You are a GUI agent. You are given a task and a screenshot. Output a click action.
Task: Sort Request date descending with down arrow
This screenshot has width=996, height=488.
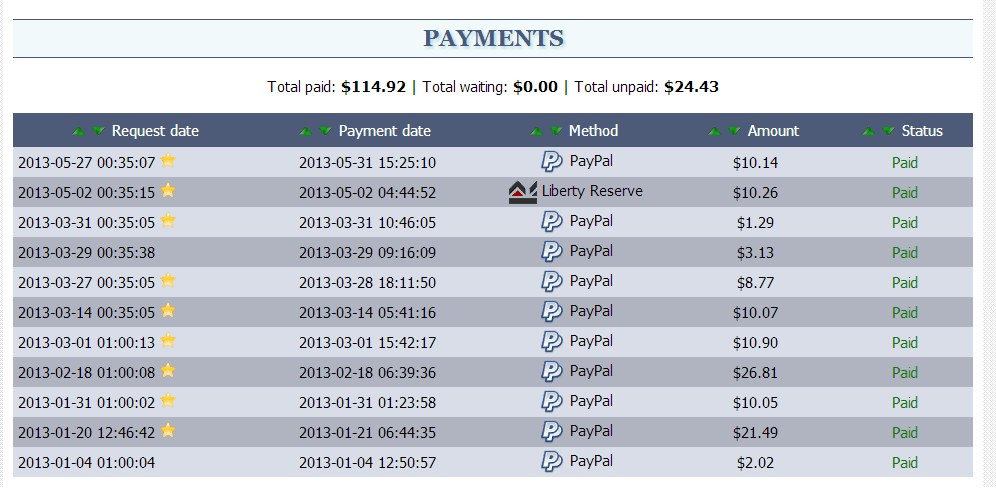98,131
